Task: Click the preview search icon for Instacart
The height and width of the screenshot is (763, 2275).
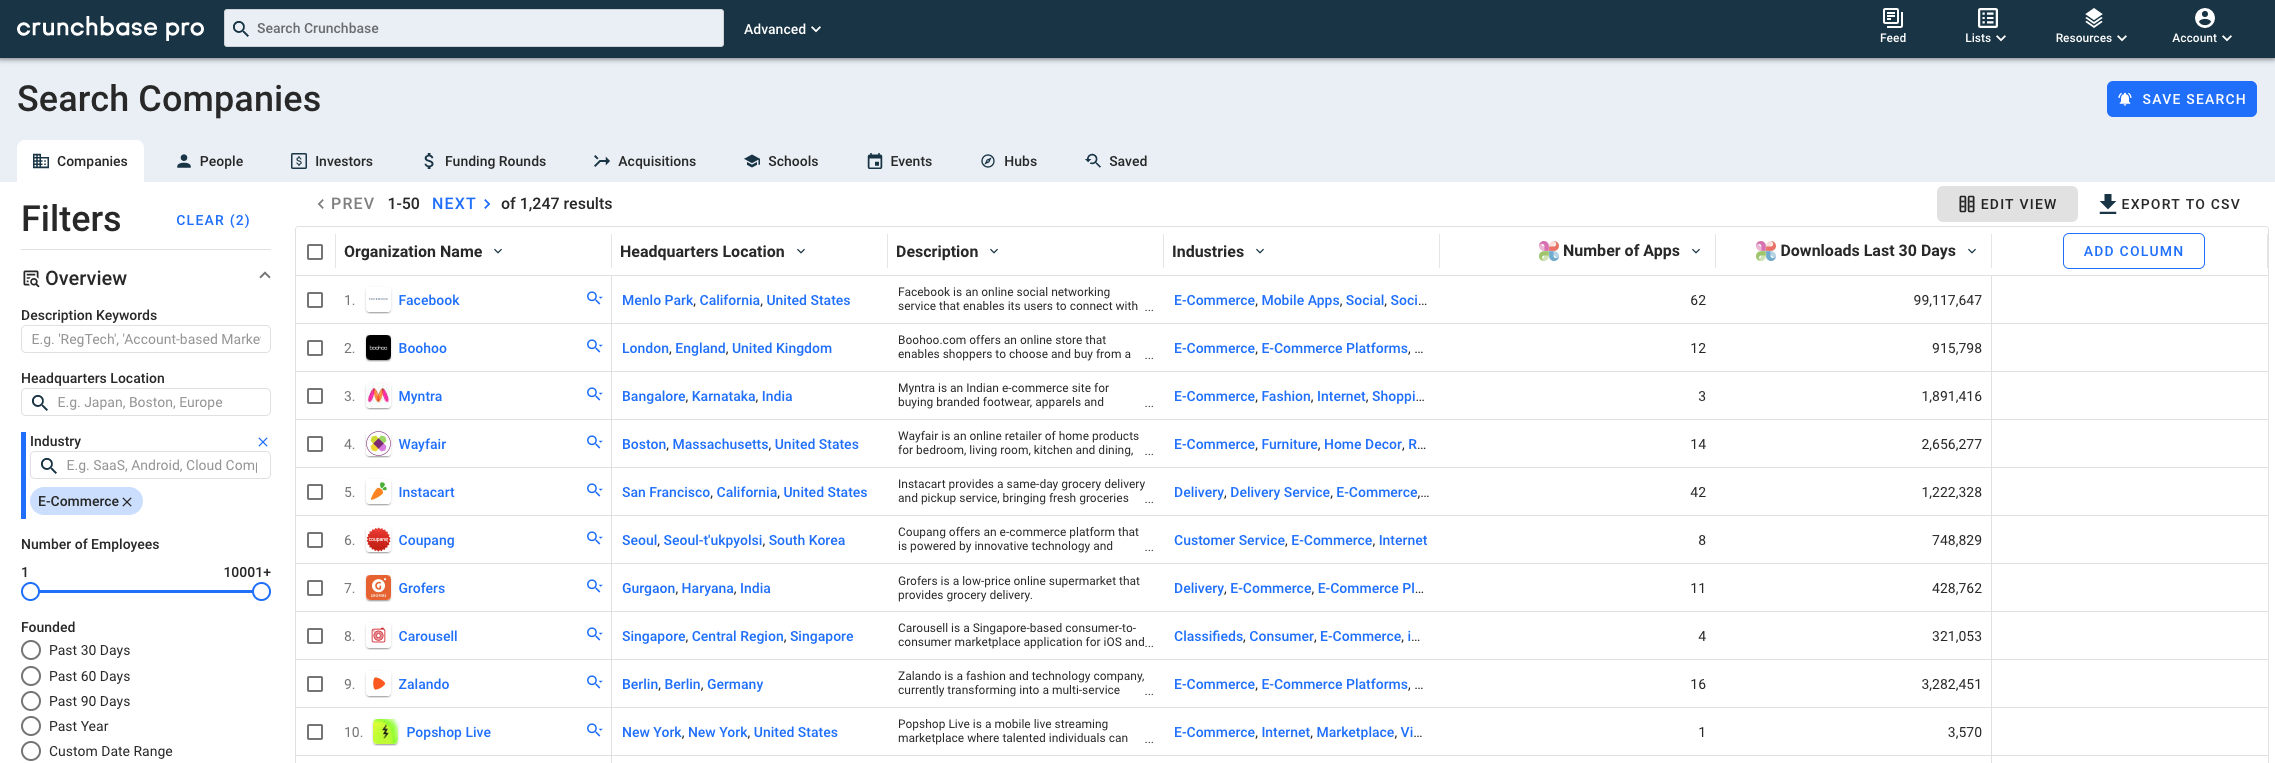Action: (x=594, y=490)
